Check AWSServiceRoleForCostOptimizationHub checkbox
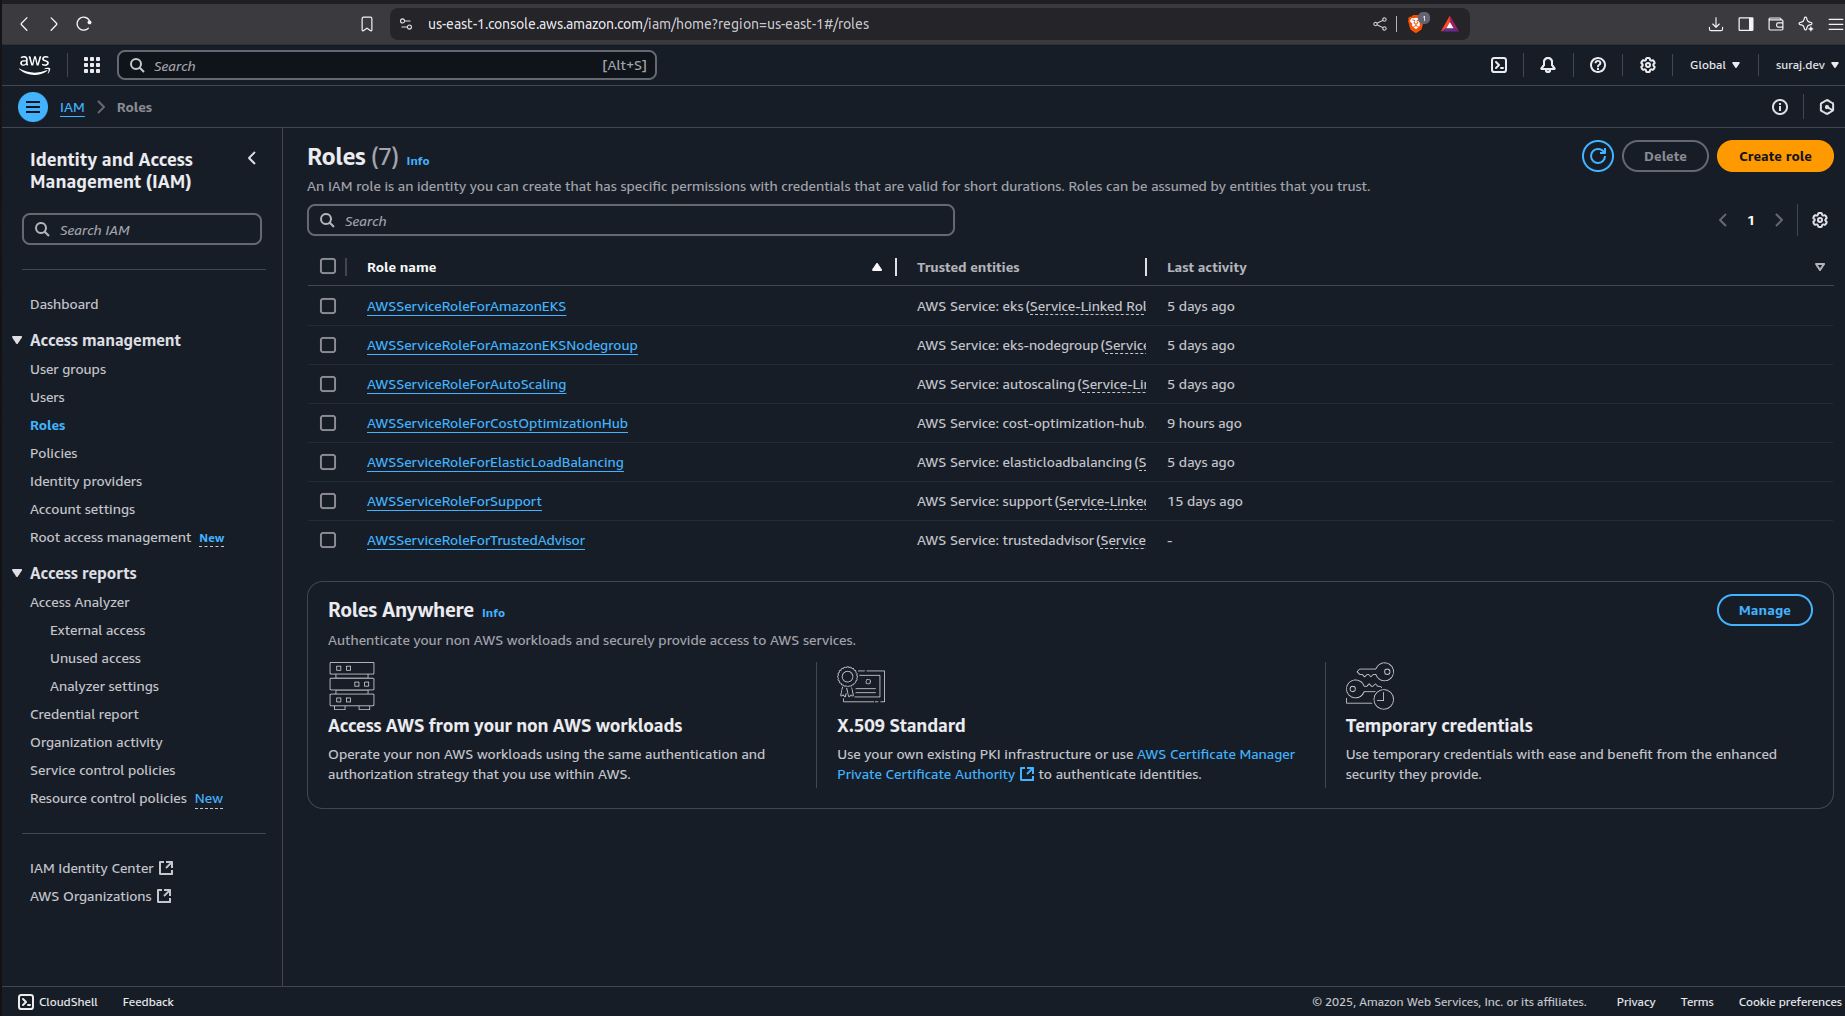Image resolution: width=1845 pixels, height=1016 pixels. (328, 423)
